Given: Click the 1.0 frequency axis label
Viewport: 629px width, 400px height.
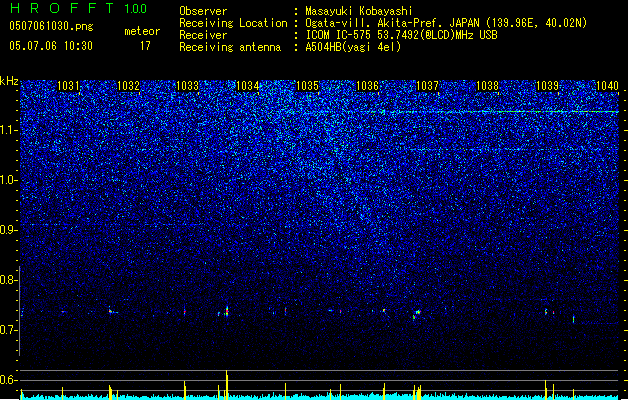Looking at the screenshot, I should tap(8, 180).
